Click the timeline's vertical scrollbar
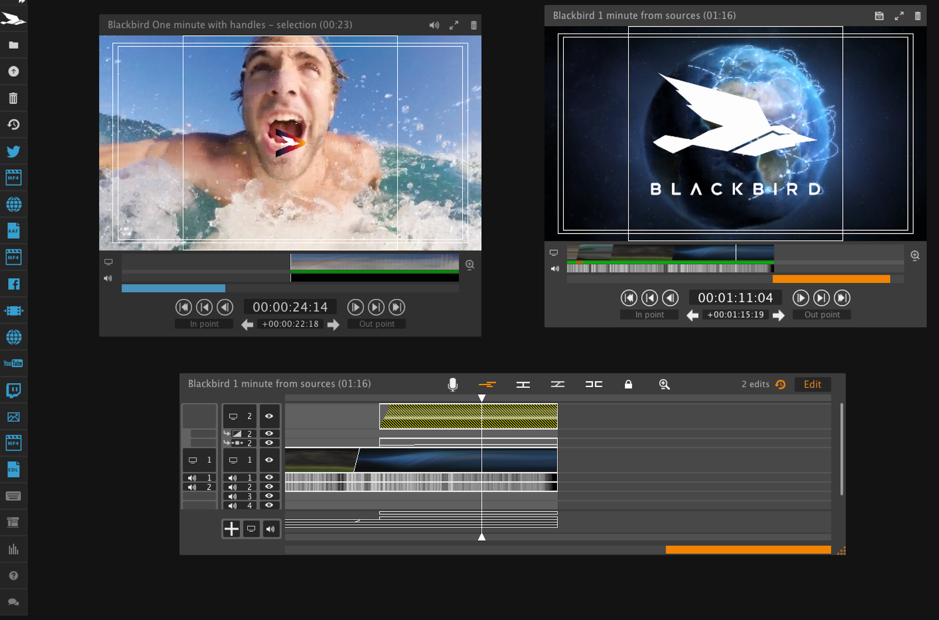The height and width of the screenshot is (620, 939). click(841, 449)
